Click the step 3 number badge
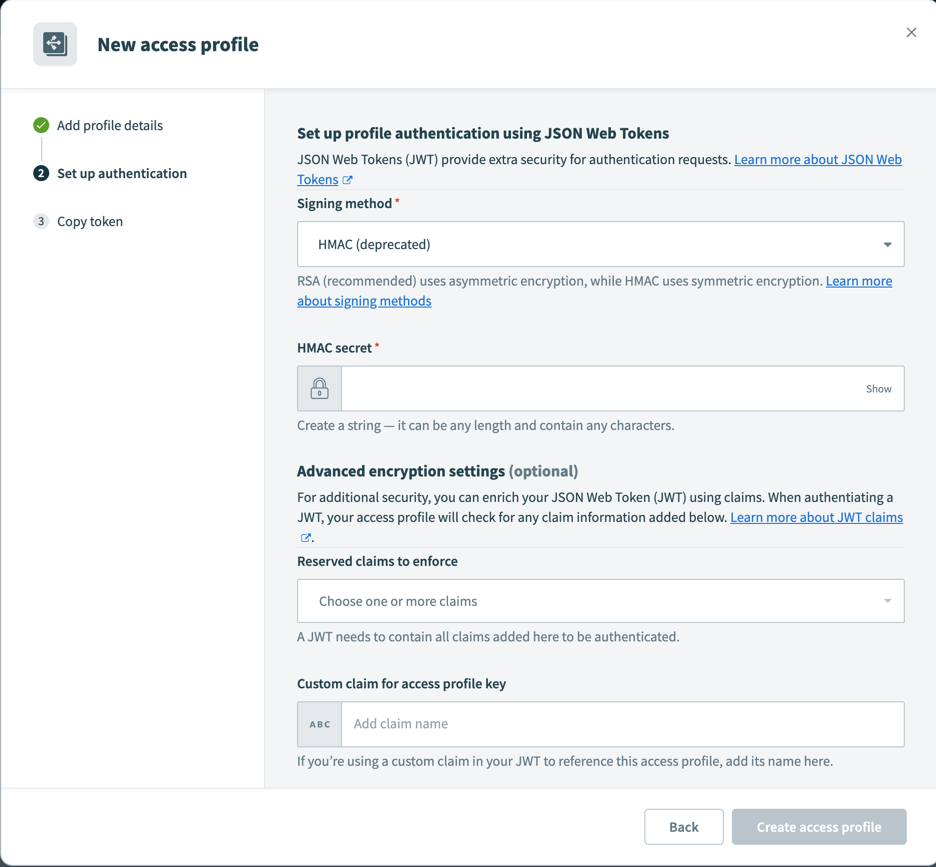Screen dimensions: 936x867 pyautogui.click(x=41, y=221)
